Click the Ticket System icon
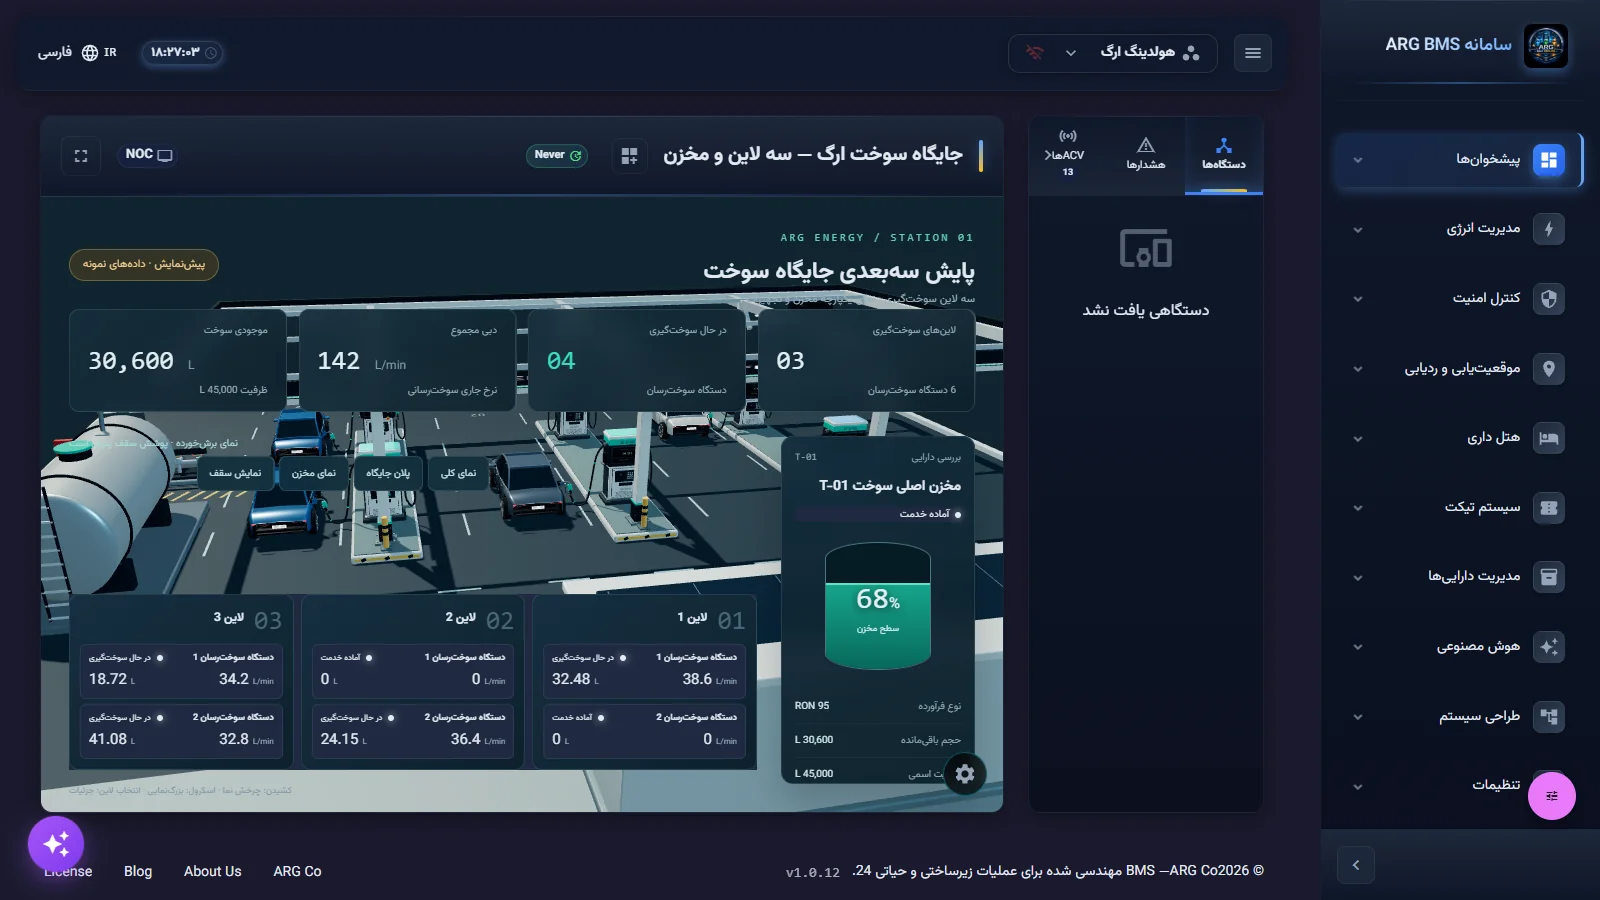 click(1549, 507)
